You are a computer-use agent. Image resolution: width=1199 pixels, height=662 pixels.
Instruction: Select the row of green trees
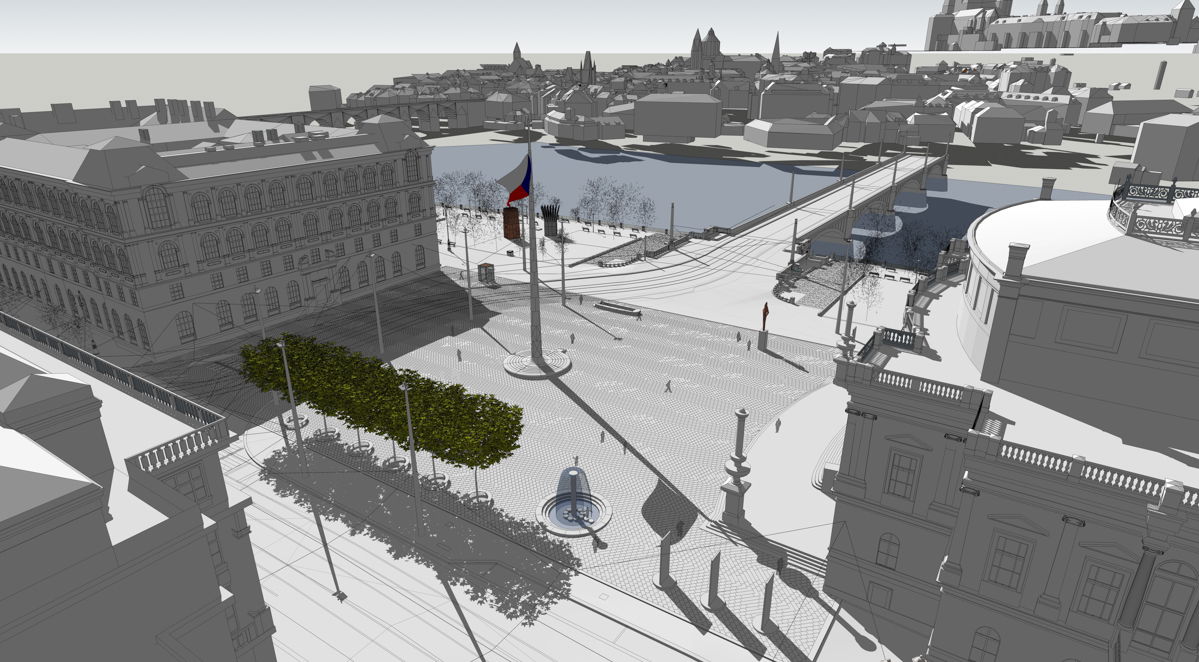click(x=380, y=394)
